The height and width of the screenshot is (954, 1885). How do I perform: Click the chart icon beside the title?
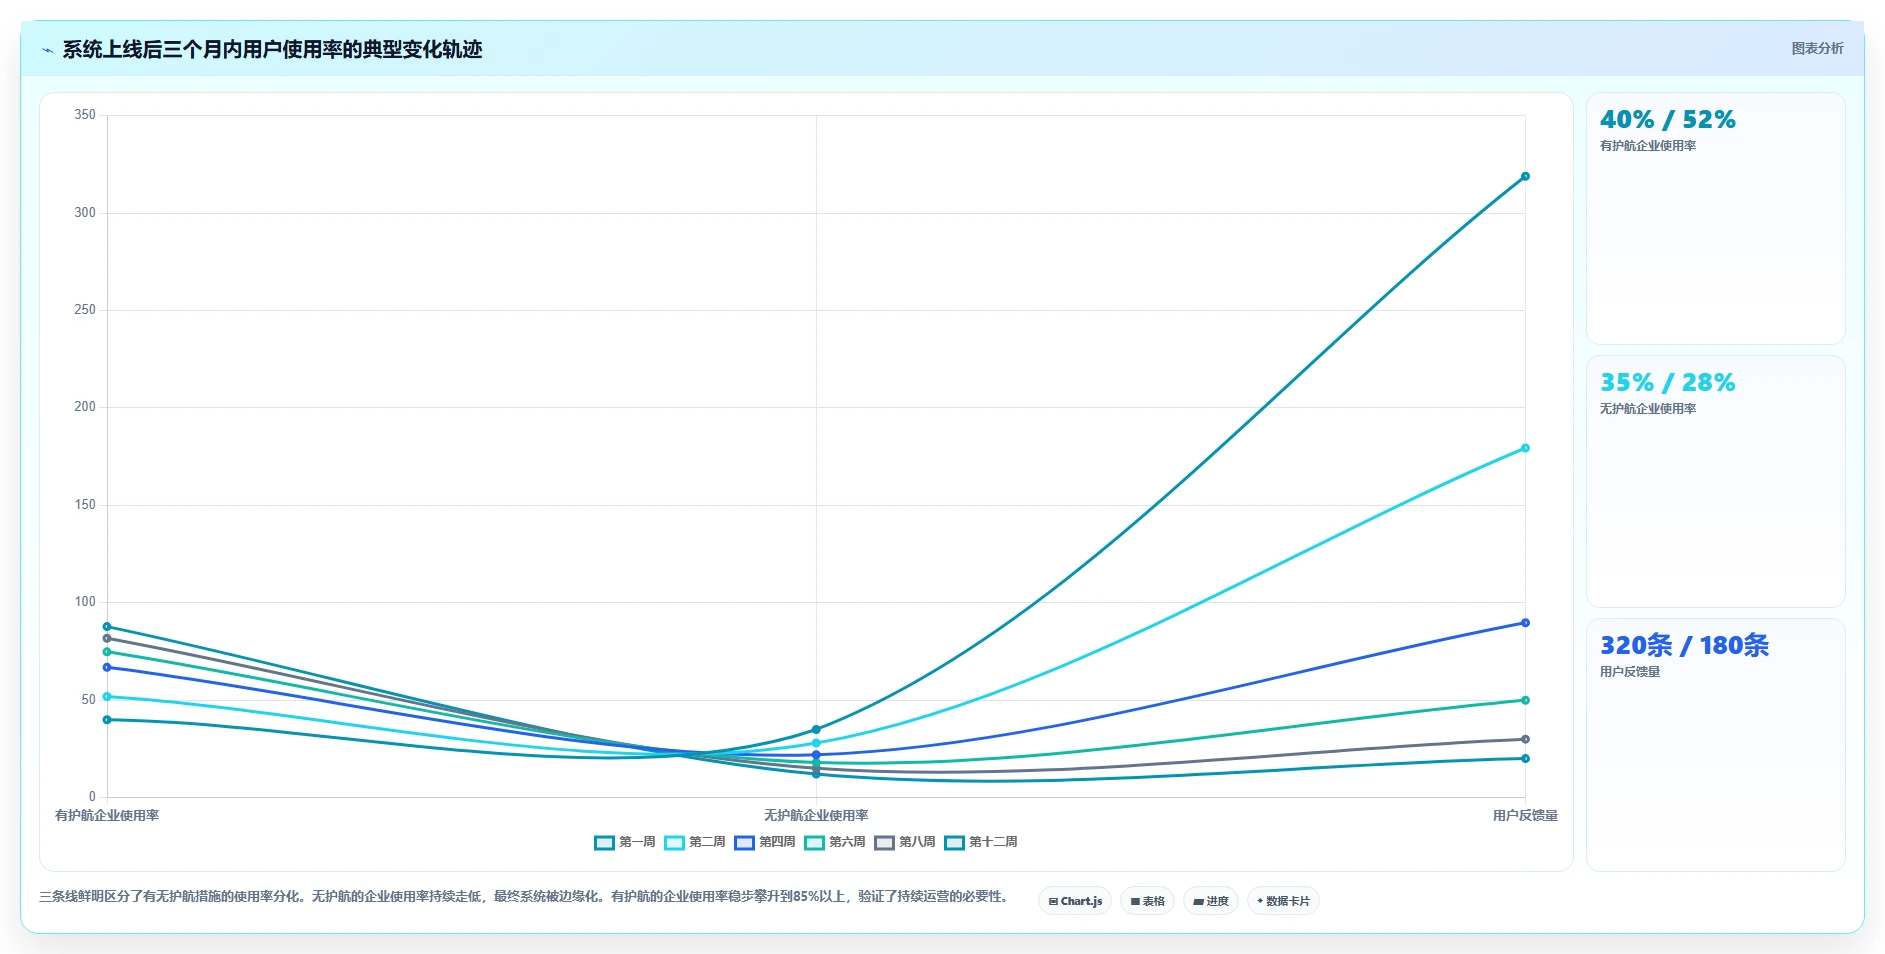(47, 50)
